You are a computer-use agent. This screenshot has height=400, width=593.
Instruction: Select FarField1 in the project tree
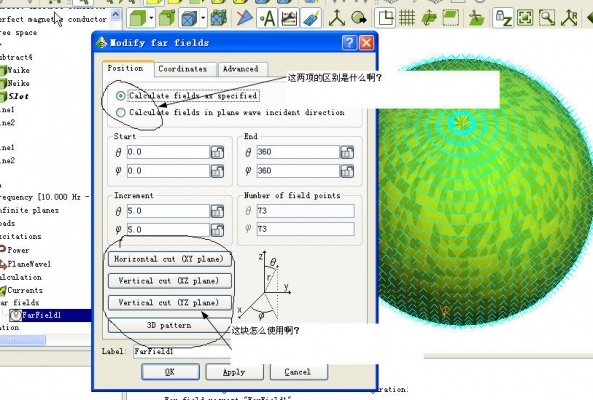(41, 315)
